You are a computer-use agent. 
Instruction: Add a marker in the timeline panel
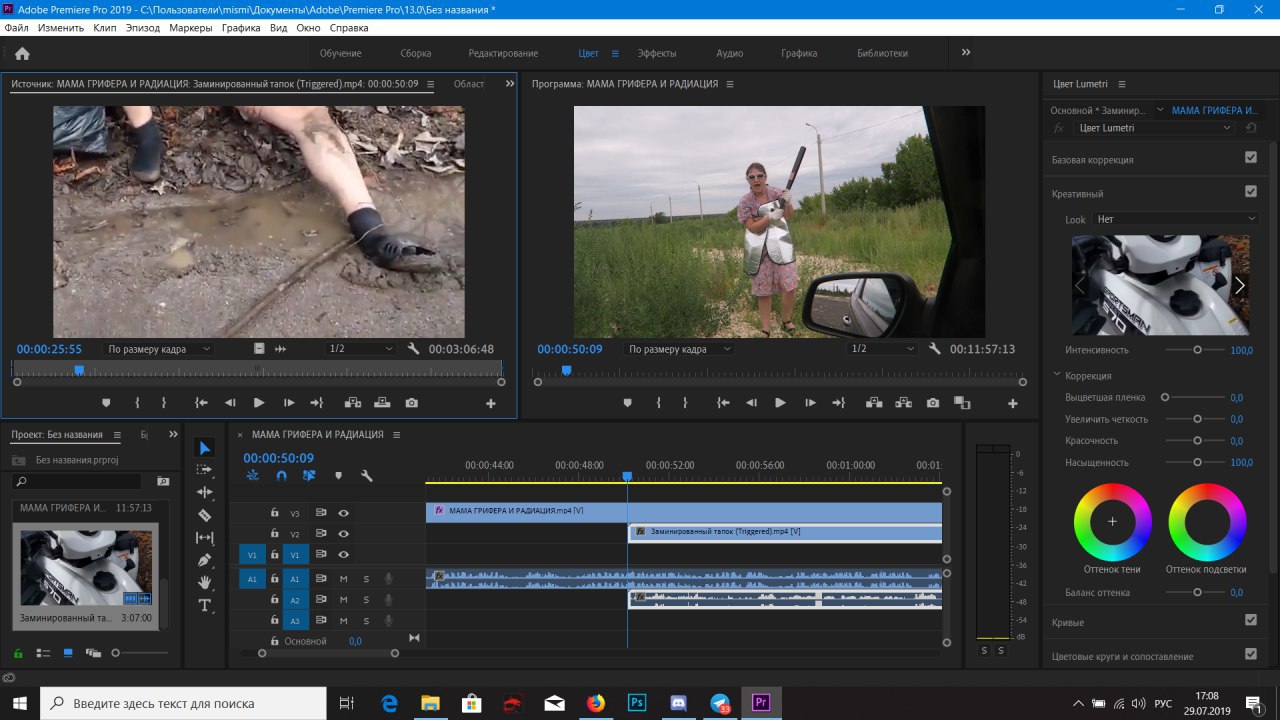[338, 476]
